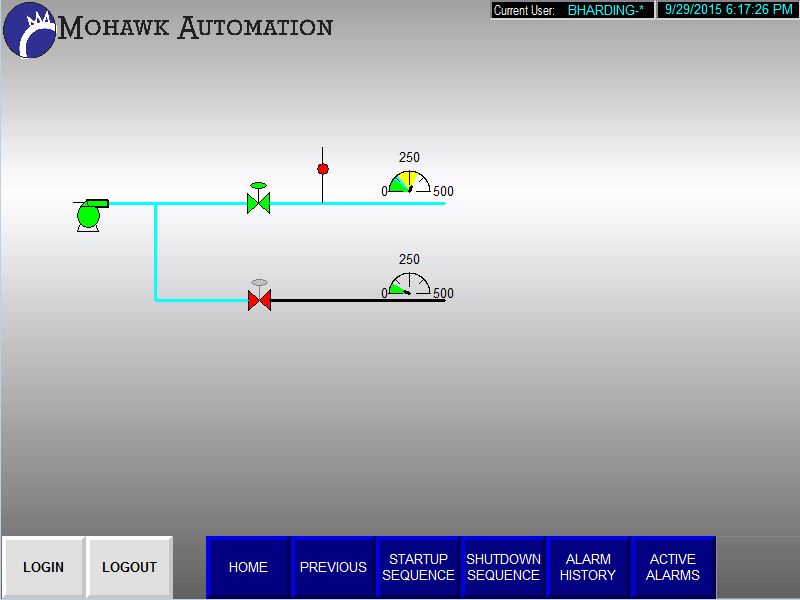Click the lower pressure gauge dial
Viewport: 800px width, 600px height.
[x=409, y=284]
